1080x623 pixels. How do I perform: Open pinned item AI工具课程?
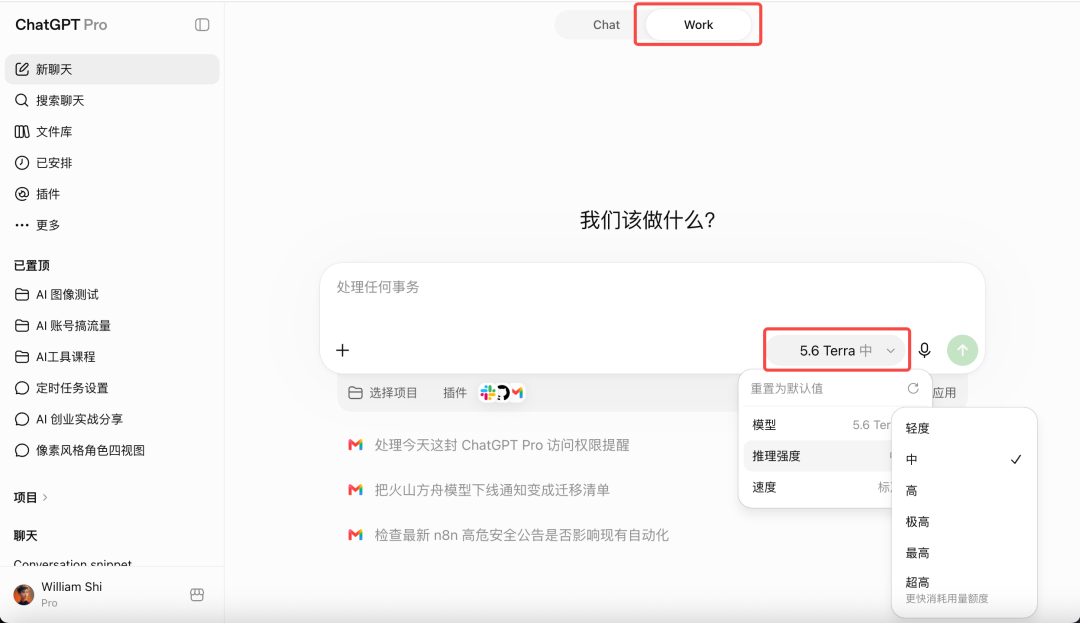click(112, 357)
